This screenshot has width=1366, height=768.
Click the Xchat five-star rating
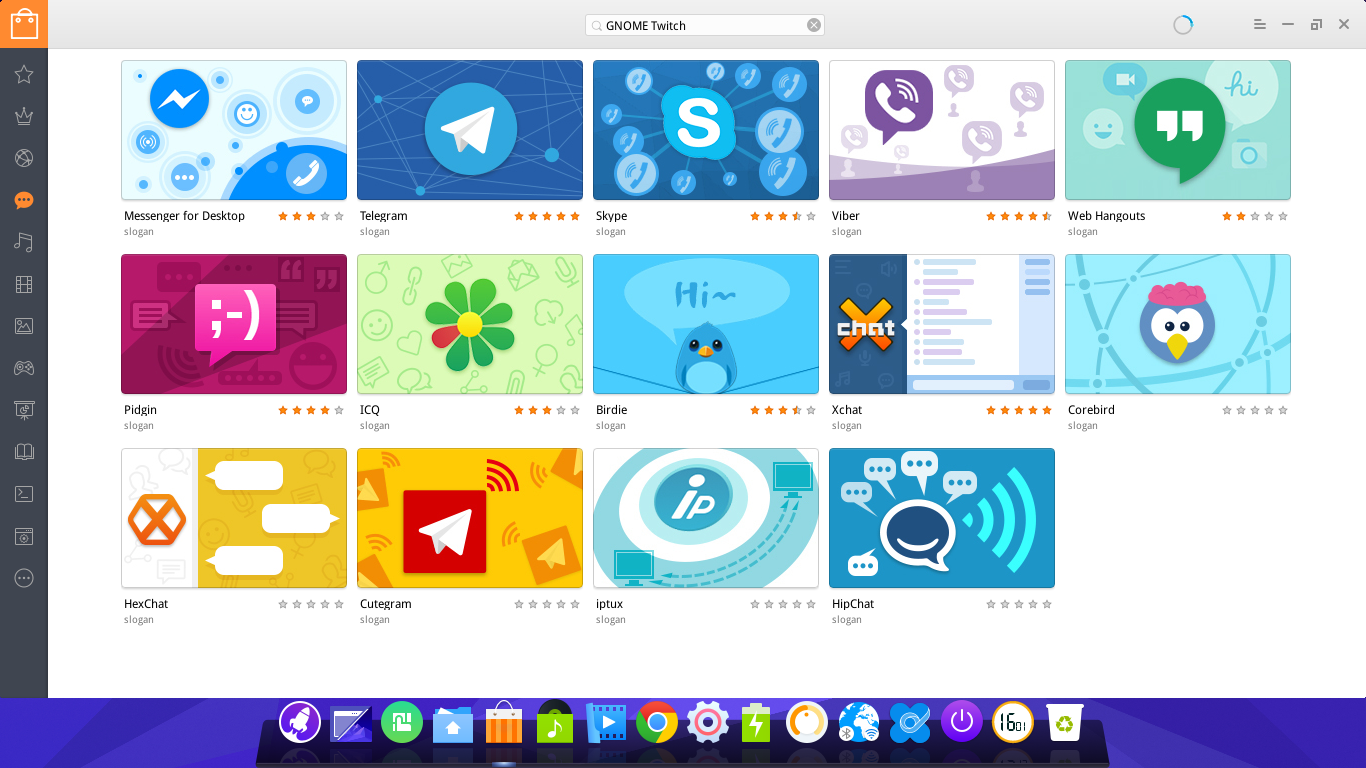coord(1019,410)
